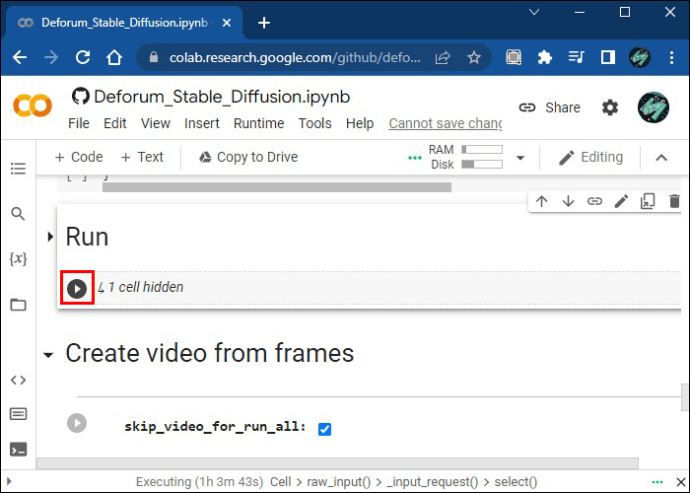
Task: Open the code snippets icon
Action: click(18, 380)
